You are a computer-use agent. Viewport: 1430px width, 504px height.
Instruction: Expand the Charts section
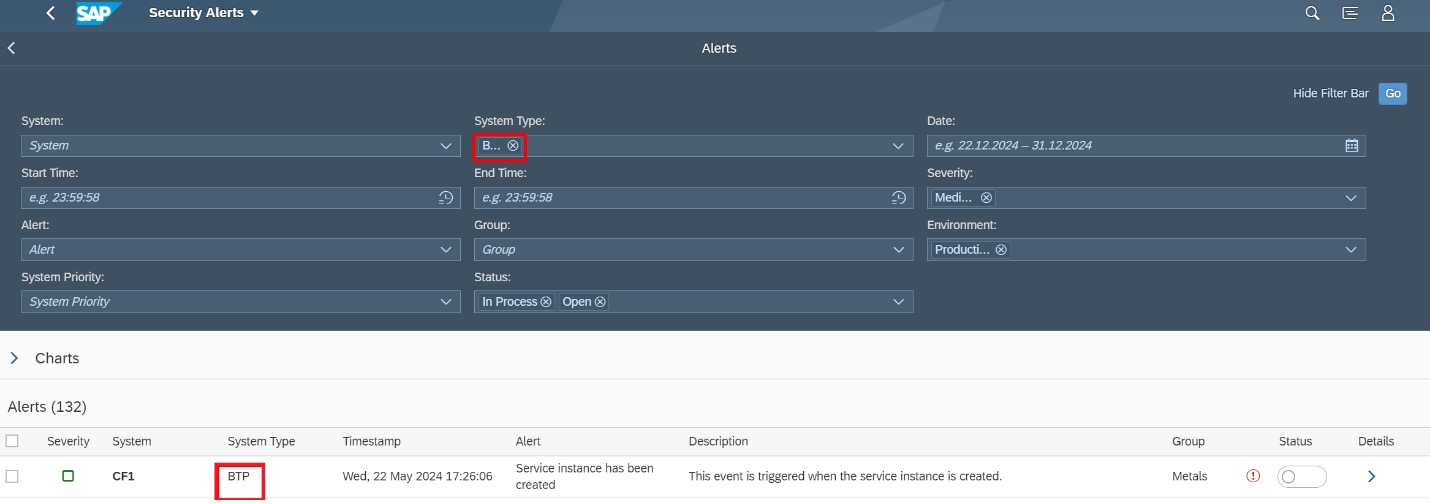14,358
